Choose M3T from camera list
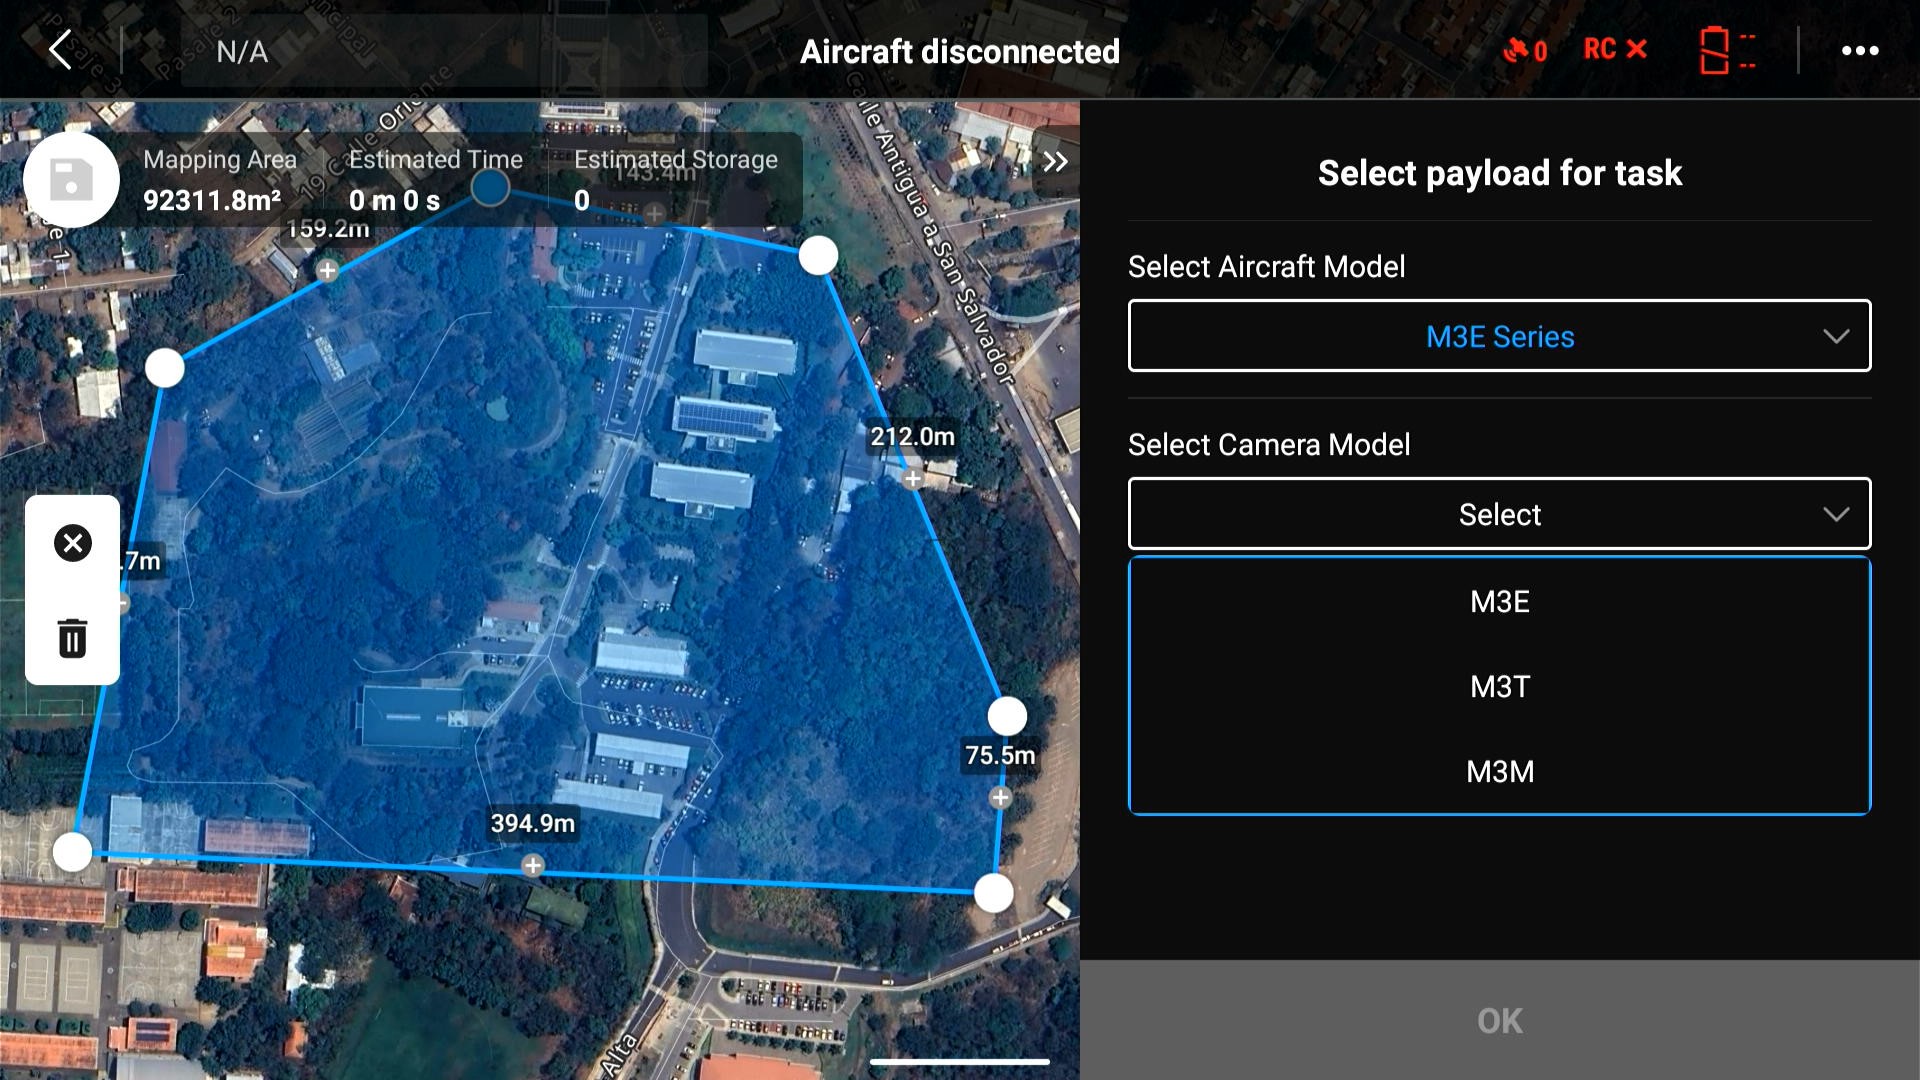Image resolution: width=1920 pixels, height=1080 pixels. point(1498,687)
